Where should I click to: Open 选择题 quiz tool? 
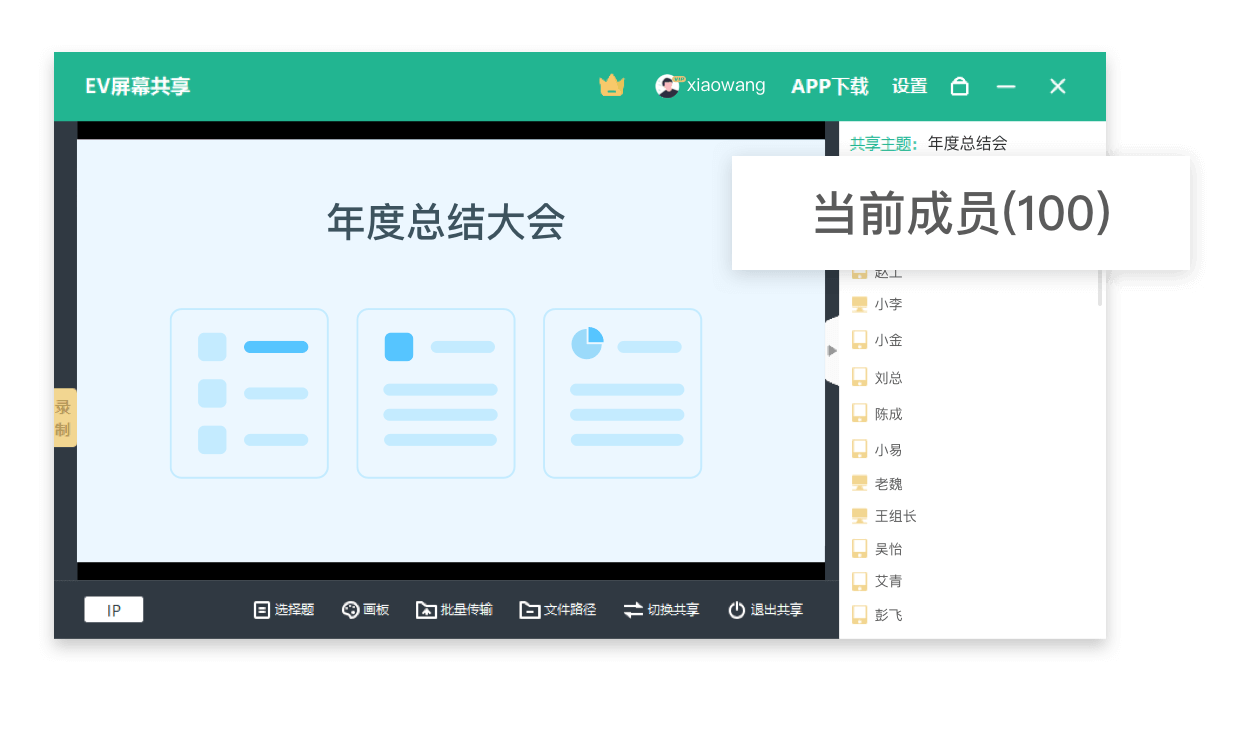tap(284, 610)
